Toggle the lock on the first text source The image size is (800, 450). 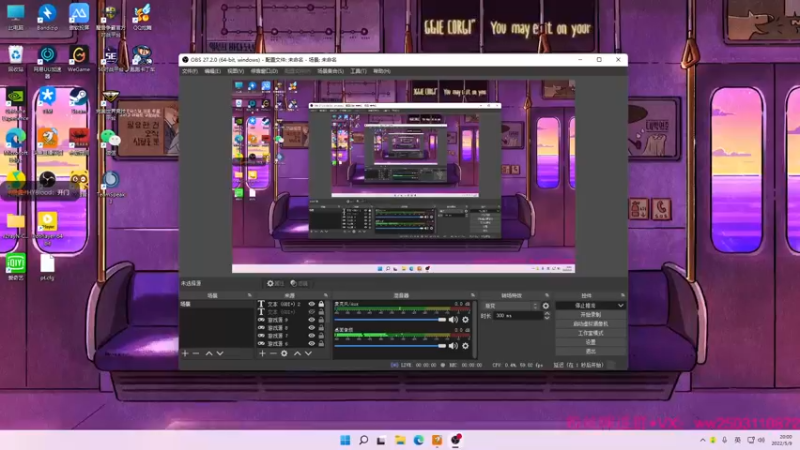[321, 304]
